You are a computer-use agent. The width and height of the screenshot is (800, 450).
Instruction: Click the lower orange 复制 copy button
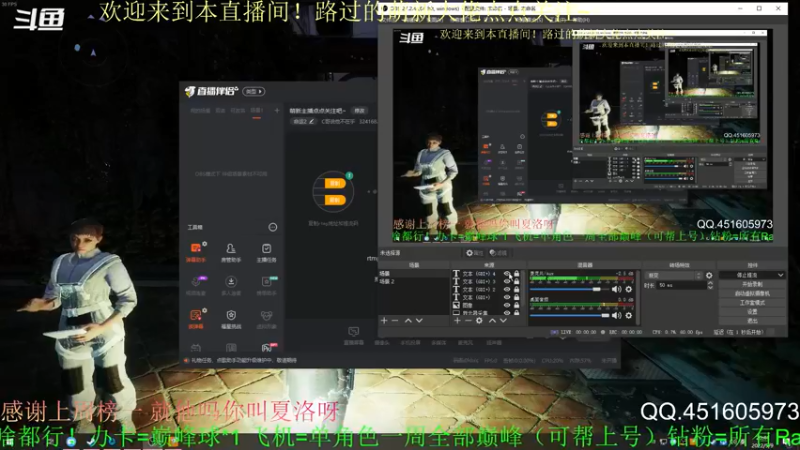coord(335,200)
